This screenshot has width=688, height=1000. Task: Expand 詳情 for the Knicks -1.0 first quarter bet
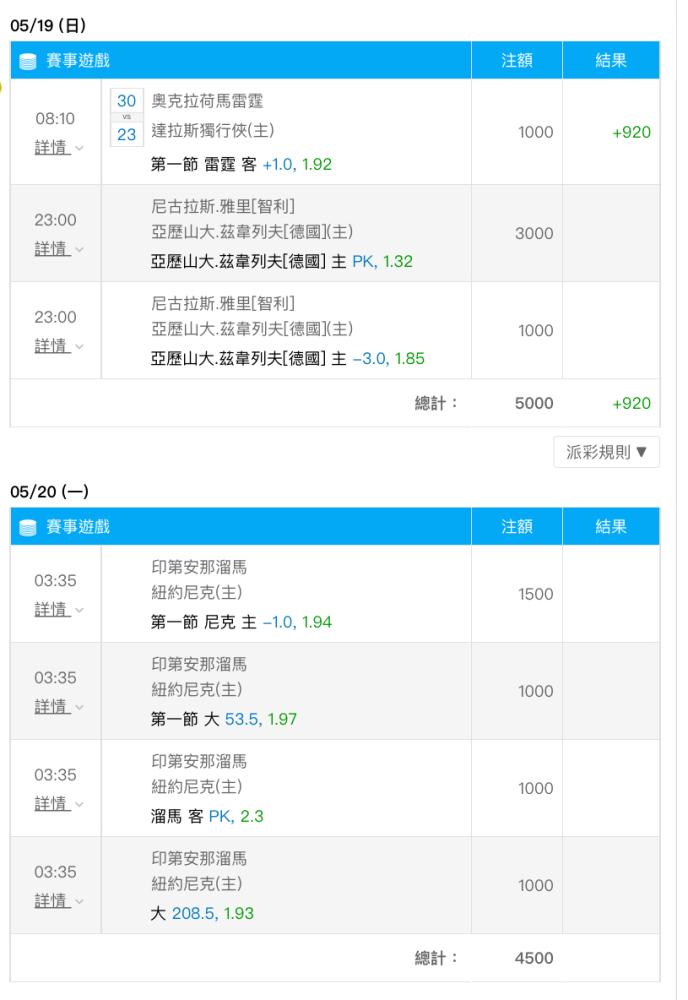coord(59,610)
